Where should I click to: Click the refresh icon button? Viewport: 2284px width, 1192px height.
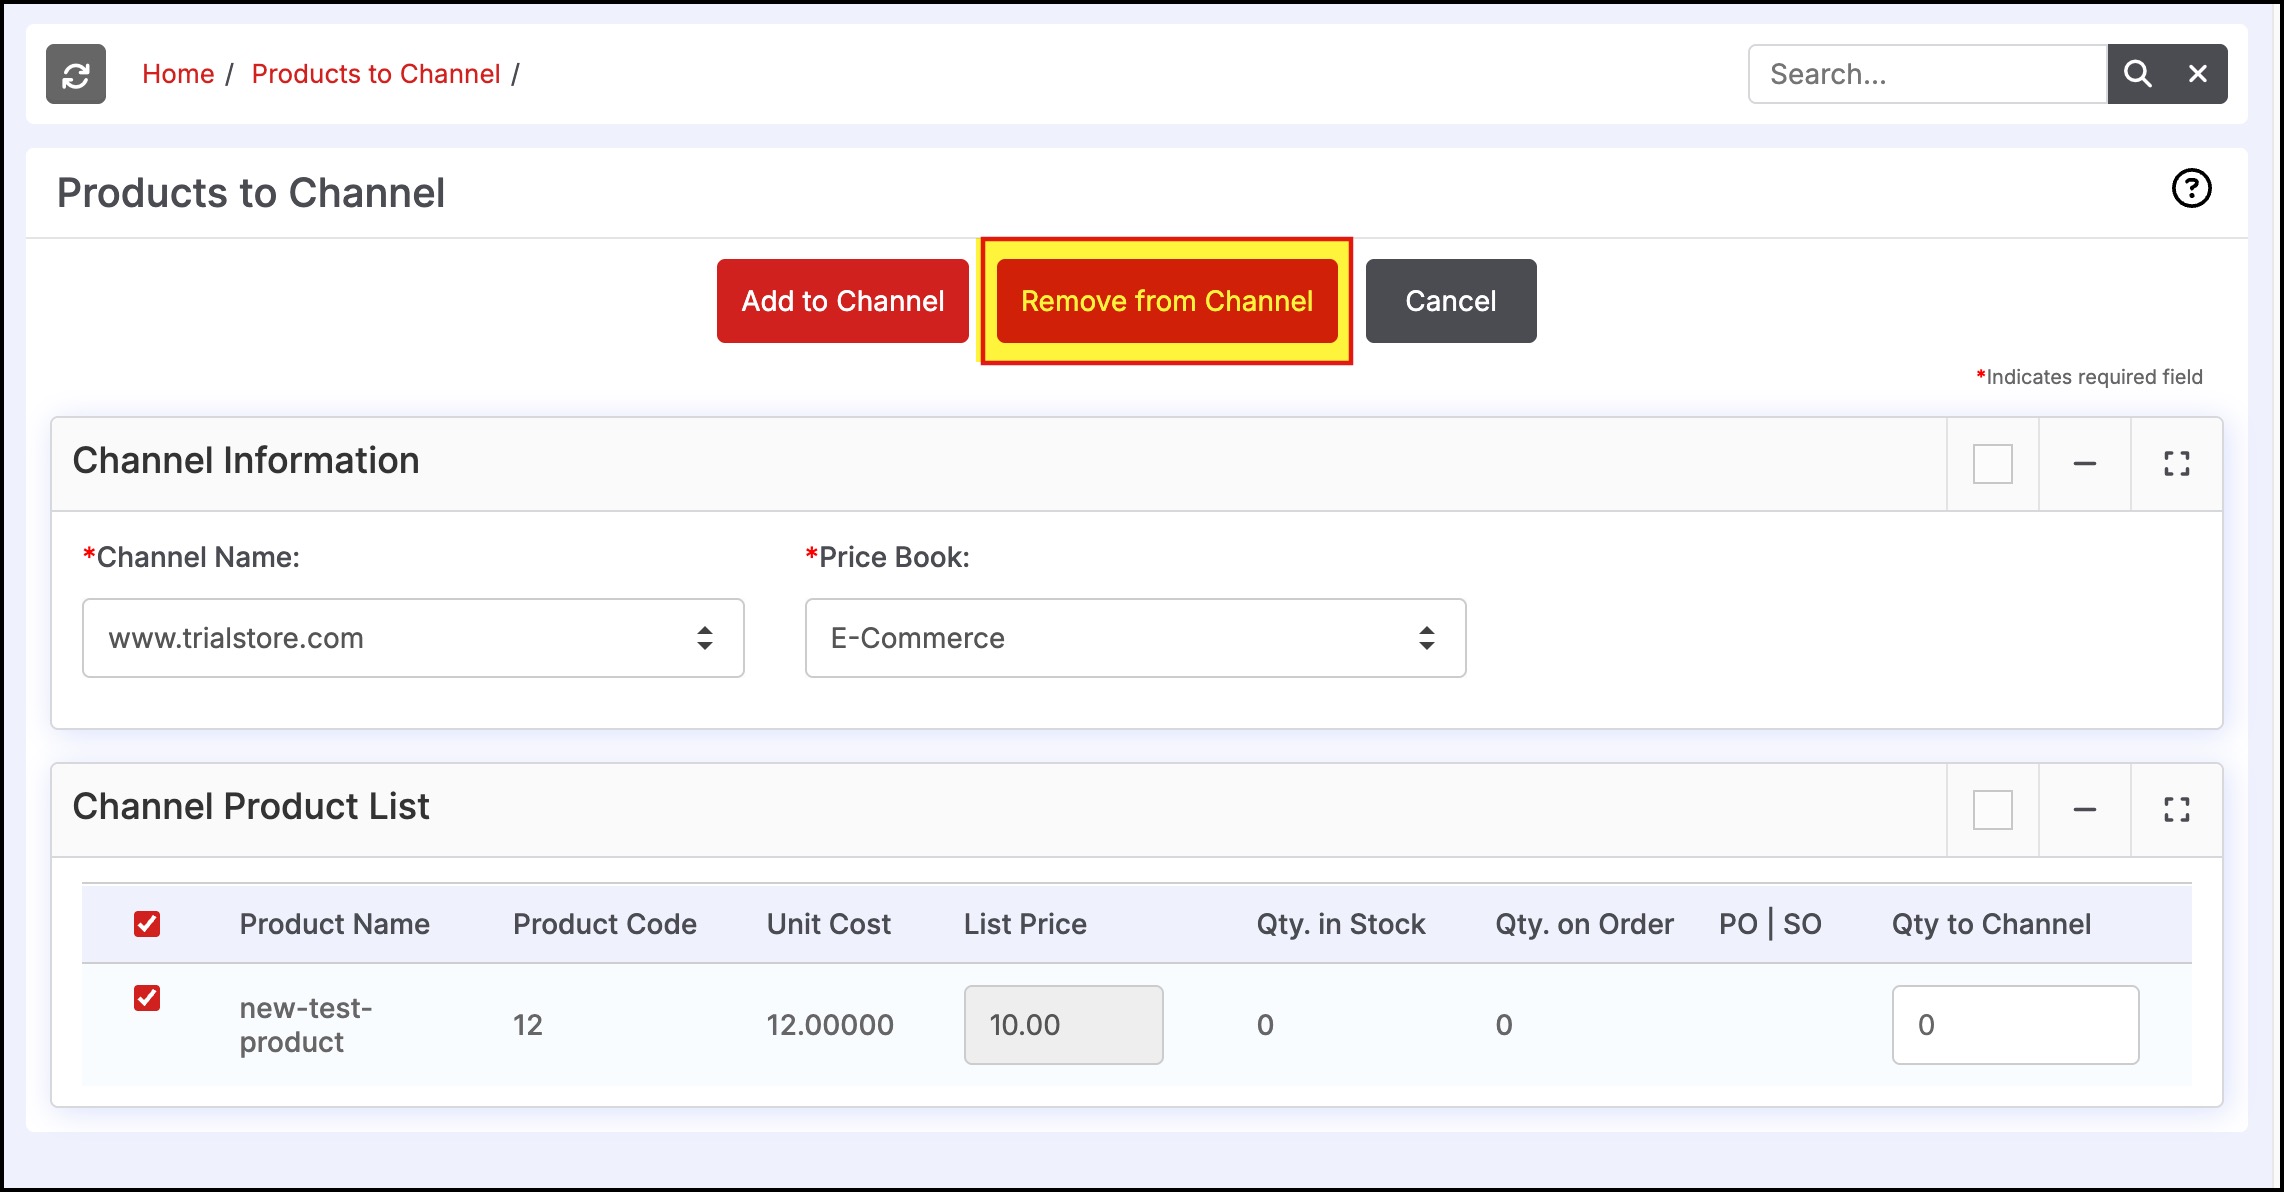click(76, 74)
